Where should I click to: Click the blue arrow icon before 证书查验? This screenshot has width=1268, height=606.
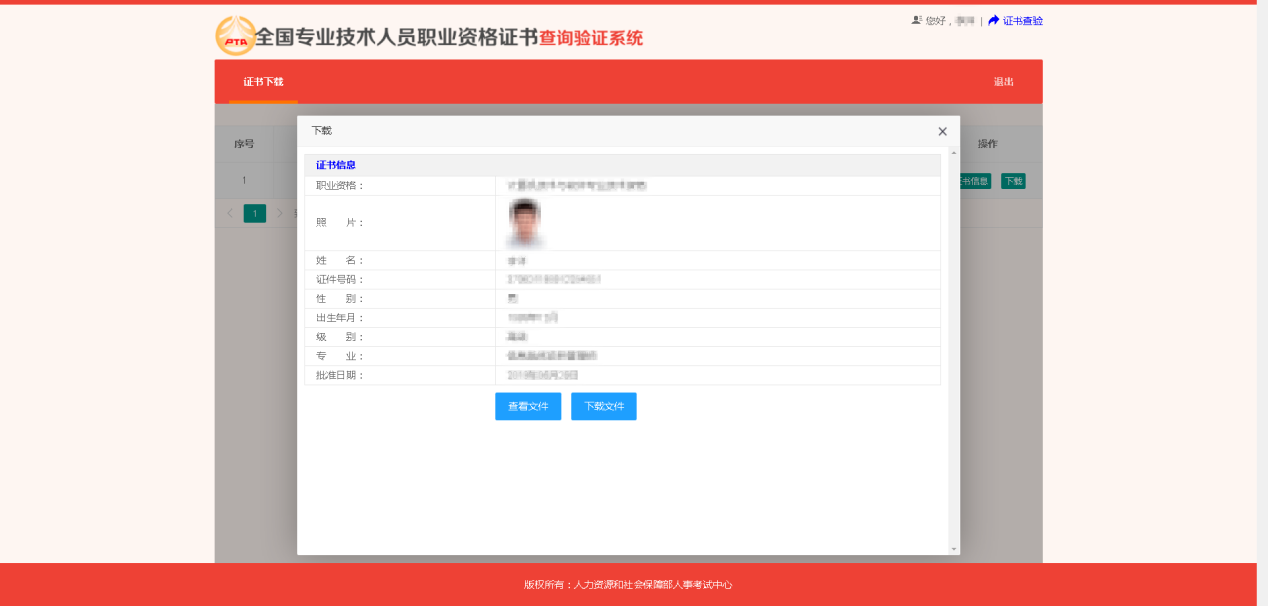pos(991,19)
